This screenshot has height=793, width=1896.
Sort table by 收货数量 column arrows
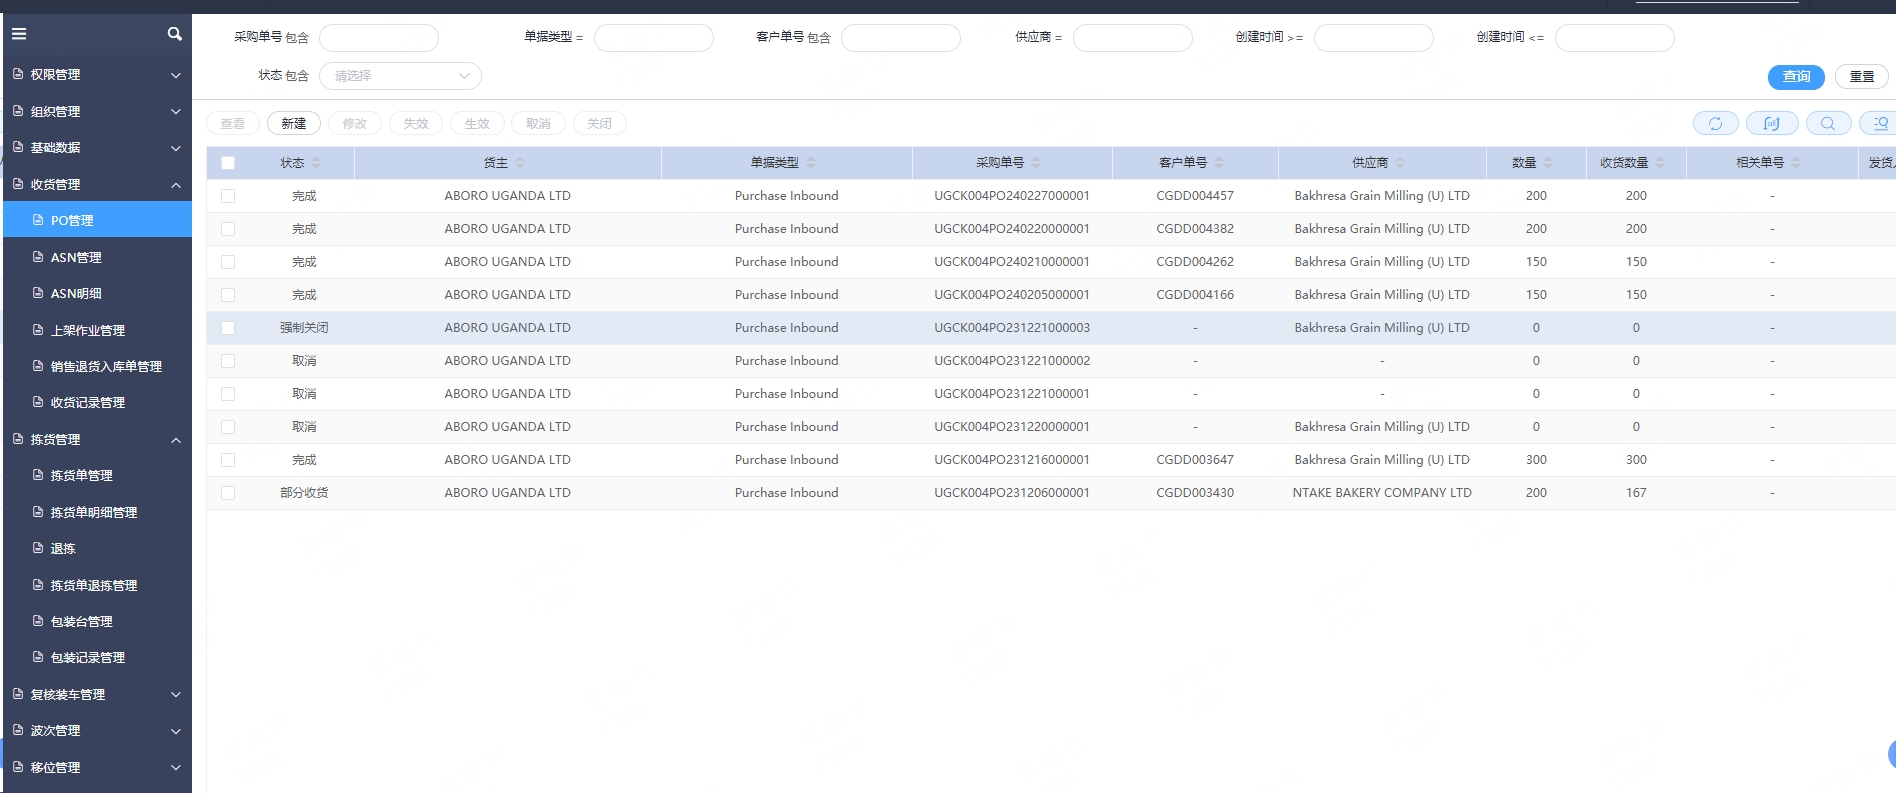click(1660, 163)
